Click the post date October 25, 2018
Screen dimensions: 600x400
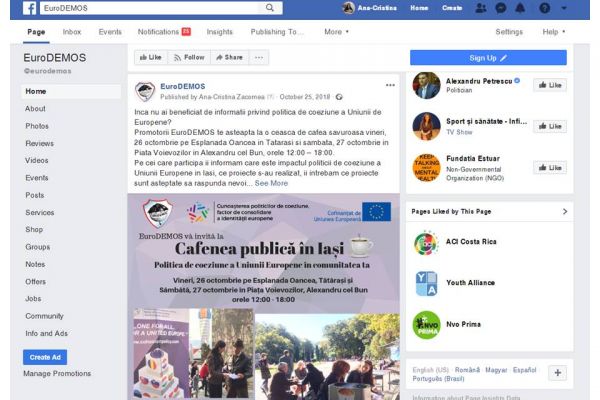click(x=305, y=97)
